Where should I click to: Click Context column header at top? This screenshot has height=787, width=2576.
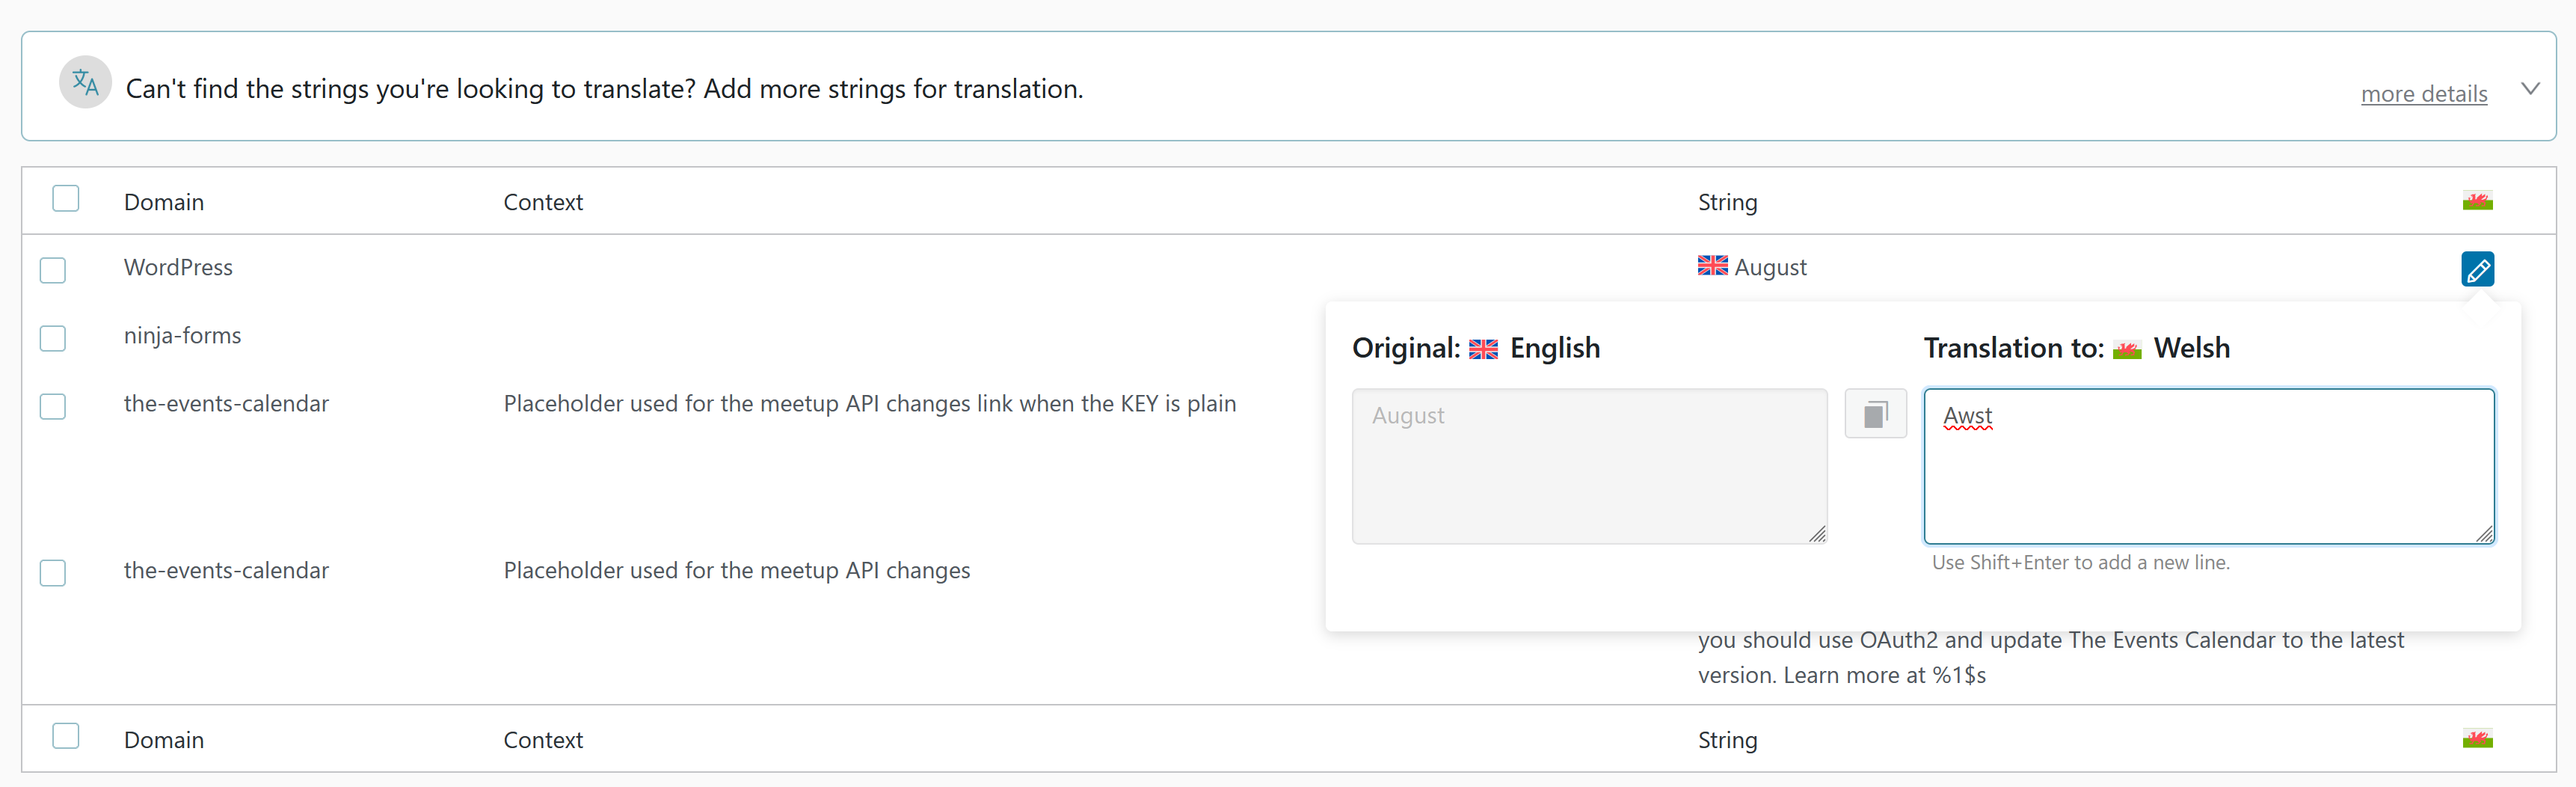pos(543,202)
